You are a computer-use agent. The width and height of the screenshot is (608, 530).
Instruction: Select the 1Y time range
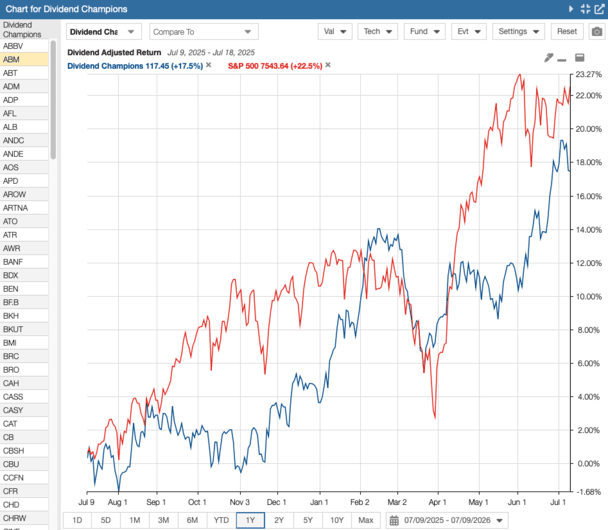250,520
